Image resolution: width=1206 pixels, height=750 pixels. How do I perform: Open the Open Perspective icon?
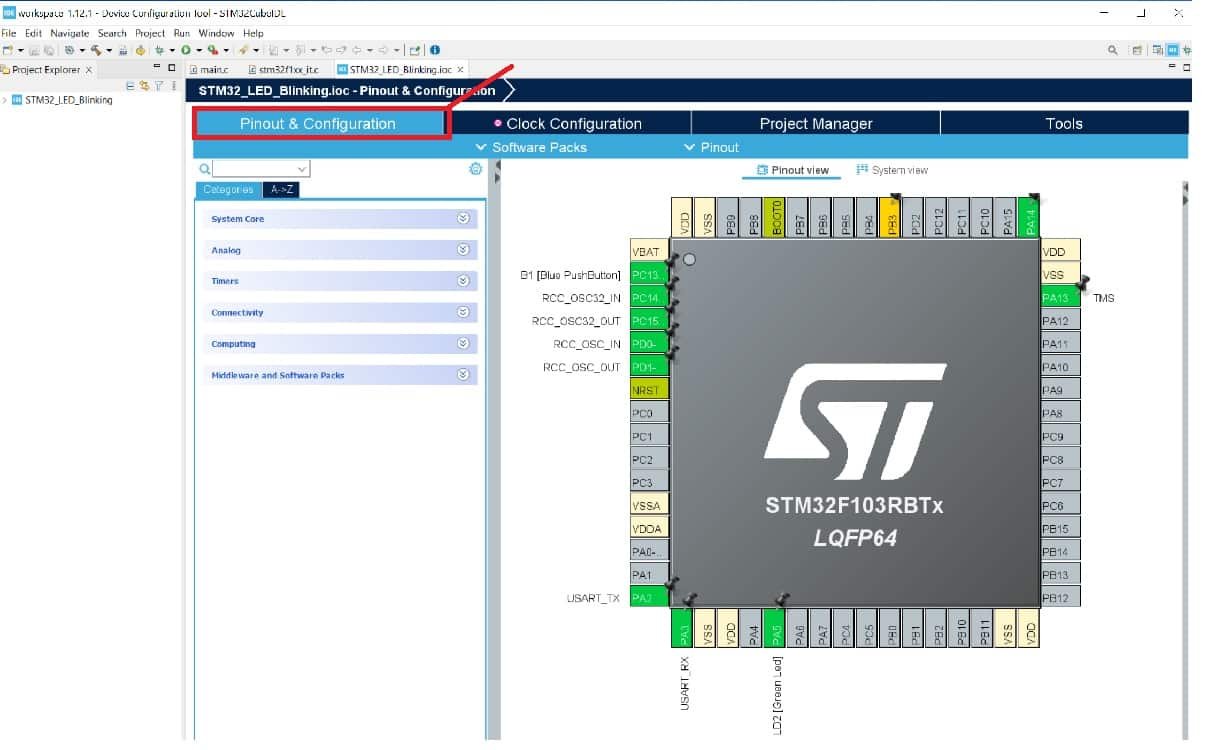(x=1137, y=49)
